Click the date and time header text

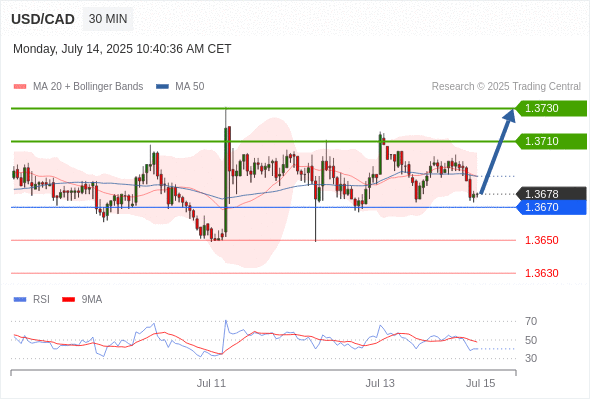click(122, 49)
